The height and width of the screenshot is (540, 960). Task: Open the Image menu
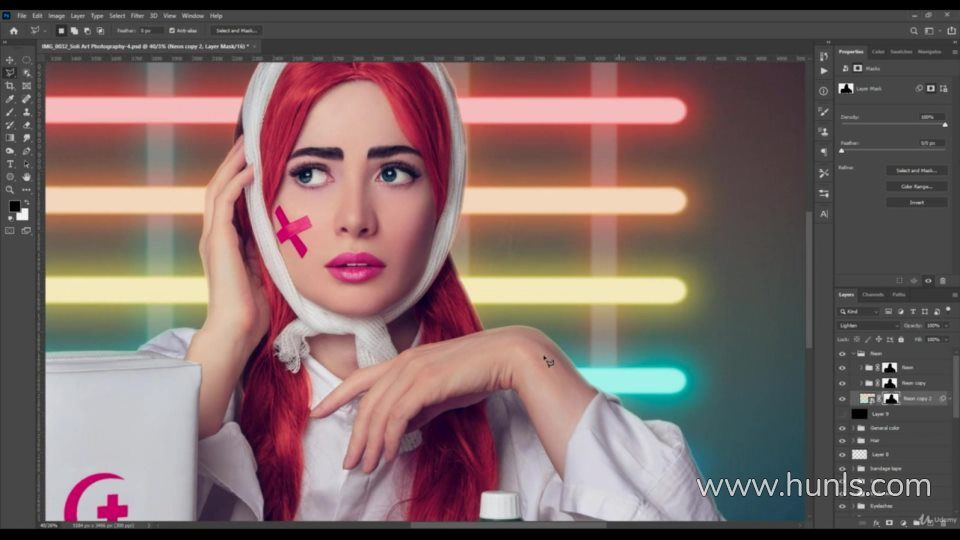(x=56, y=16)
